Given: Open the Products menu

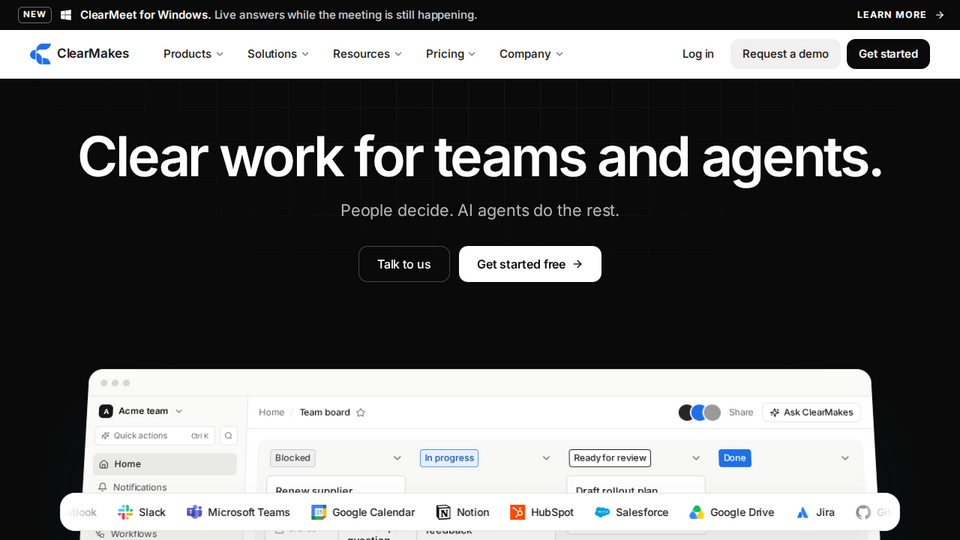Looking at the screenshot, I should click(x=193, y=54).
